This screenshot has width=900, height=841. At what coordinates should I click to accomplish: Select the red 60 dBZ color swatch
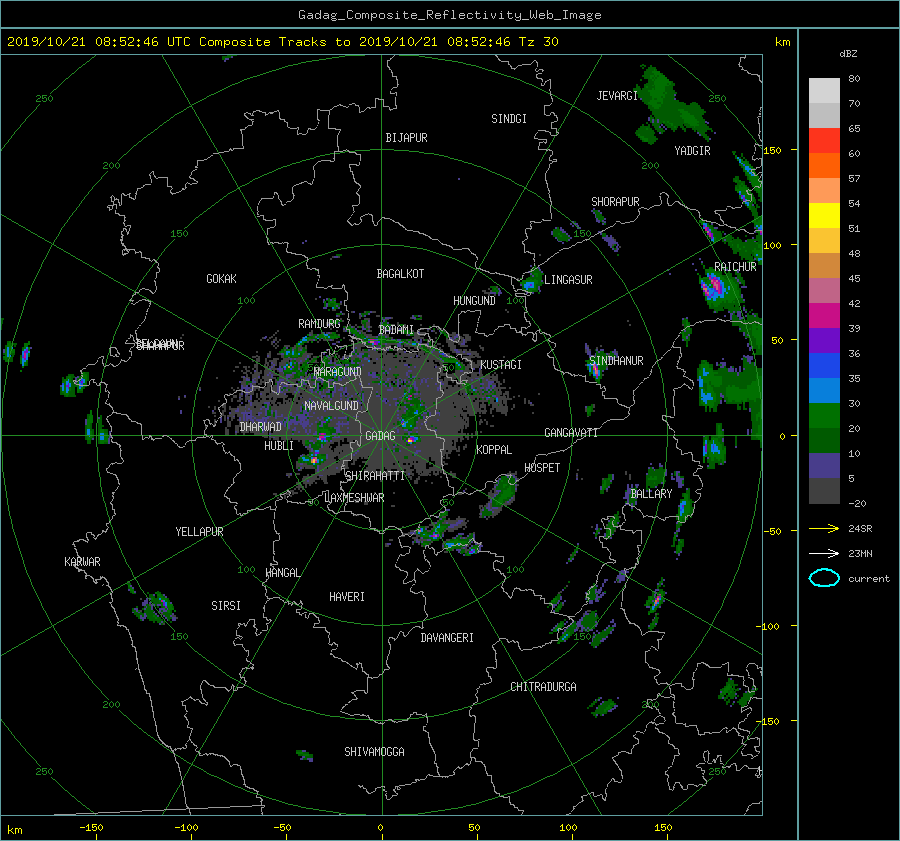[824, 141]
